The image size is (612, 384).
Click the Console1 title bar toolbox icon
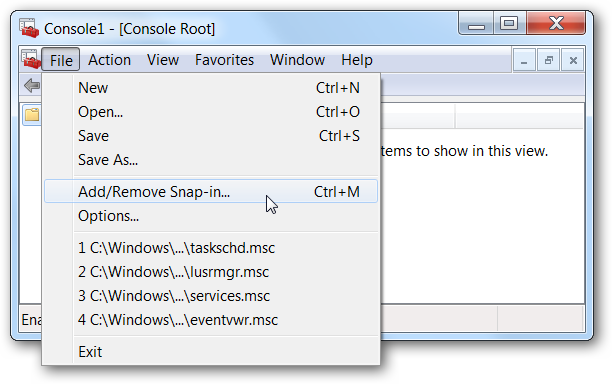point(29,28)
